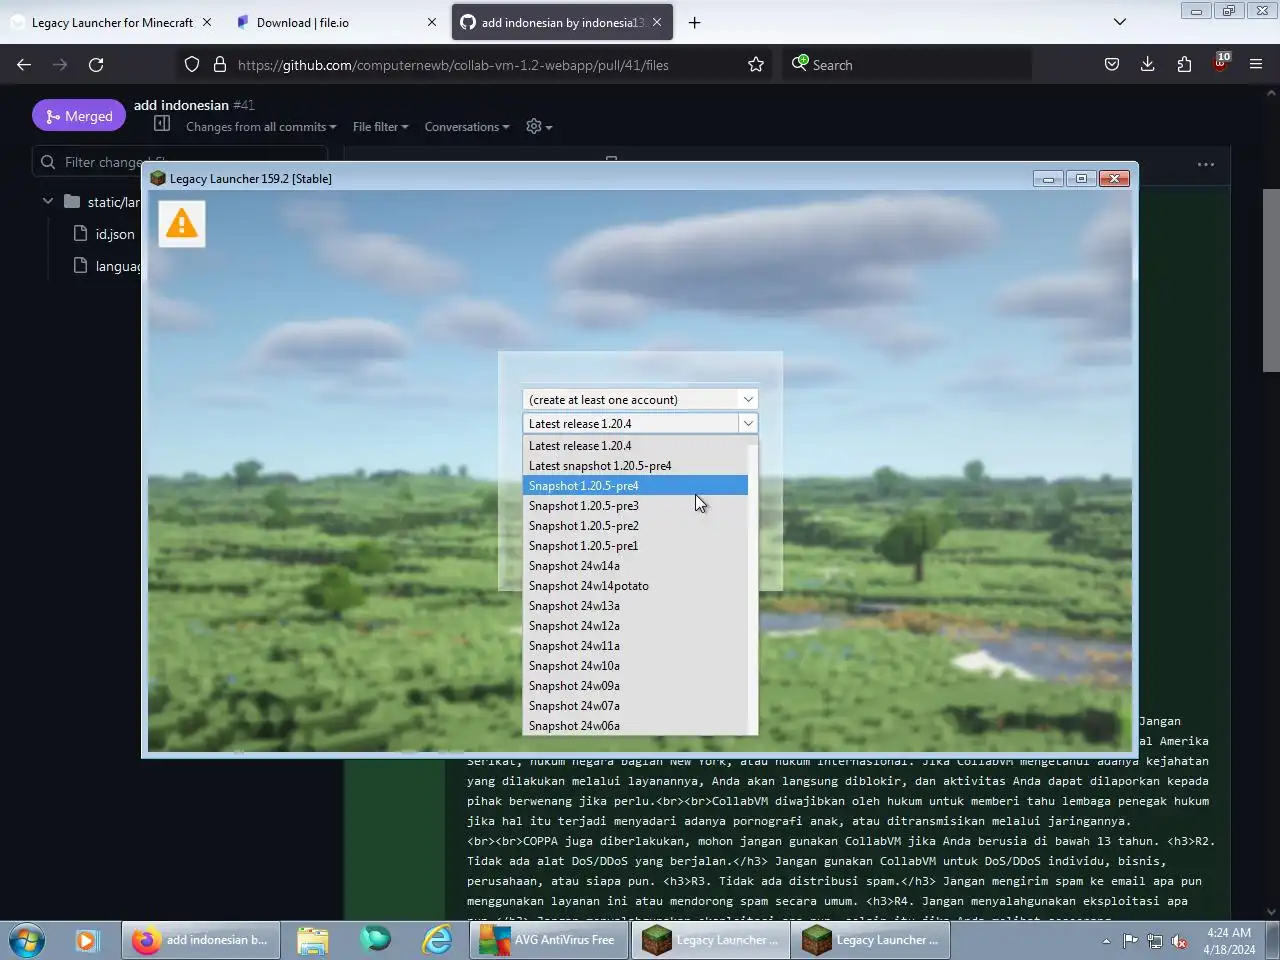Open the account dropdown (create at least one account)
The image size is (1280, 960).
pos(640,399)
